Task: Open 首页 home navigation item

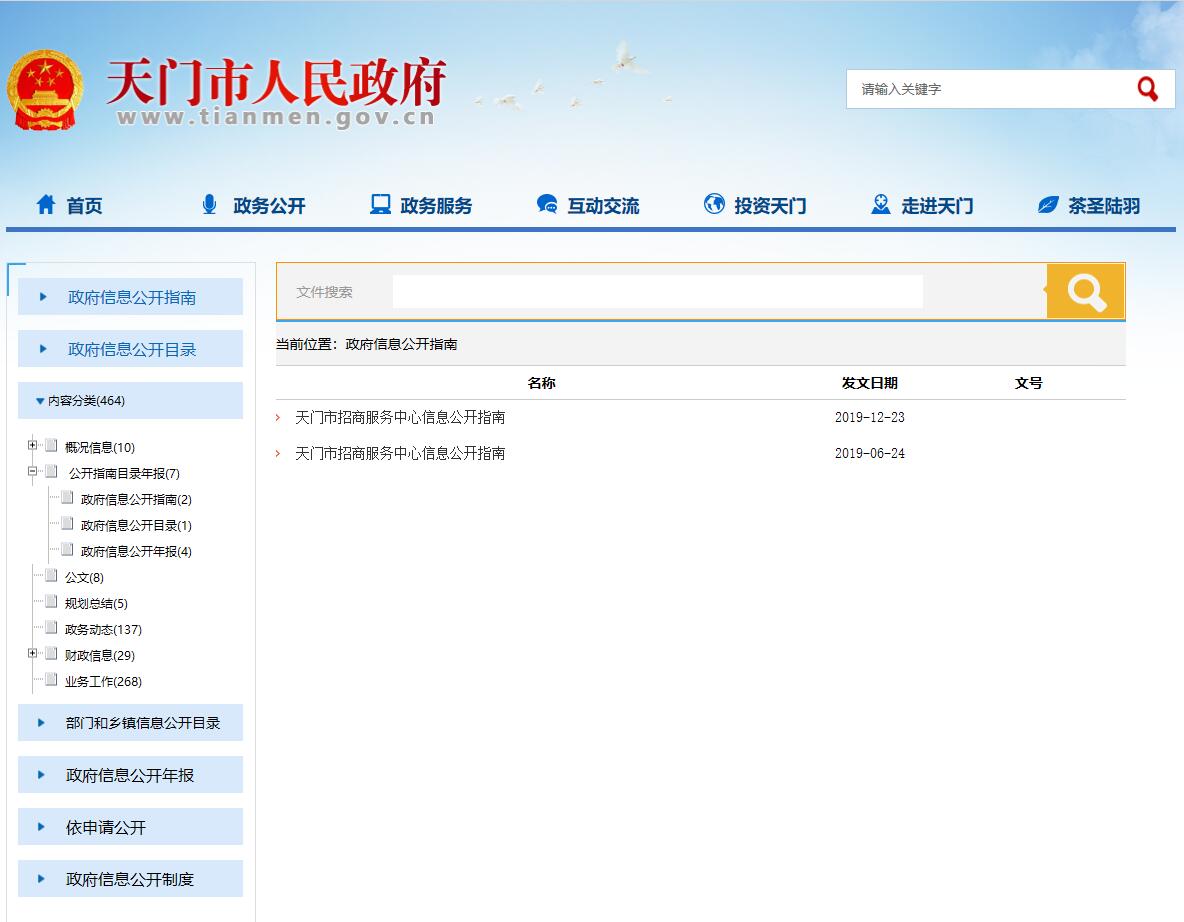Action: coord(70,206)
